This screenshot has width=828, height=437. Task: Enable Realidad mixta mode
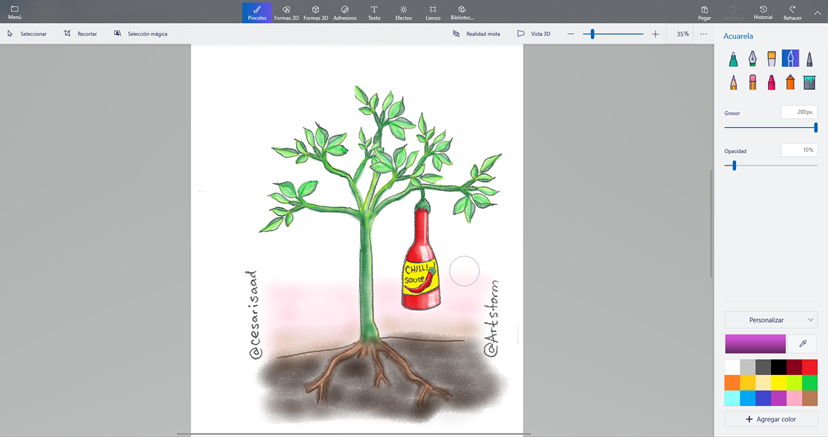(476, 34)
